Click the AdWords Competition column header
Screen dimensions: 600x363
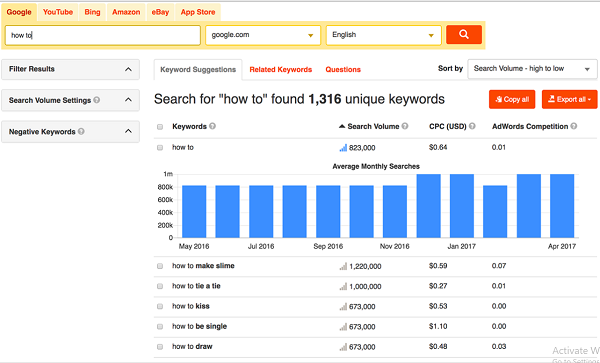tap(530, 127)
